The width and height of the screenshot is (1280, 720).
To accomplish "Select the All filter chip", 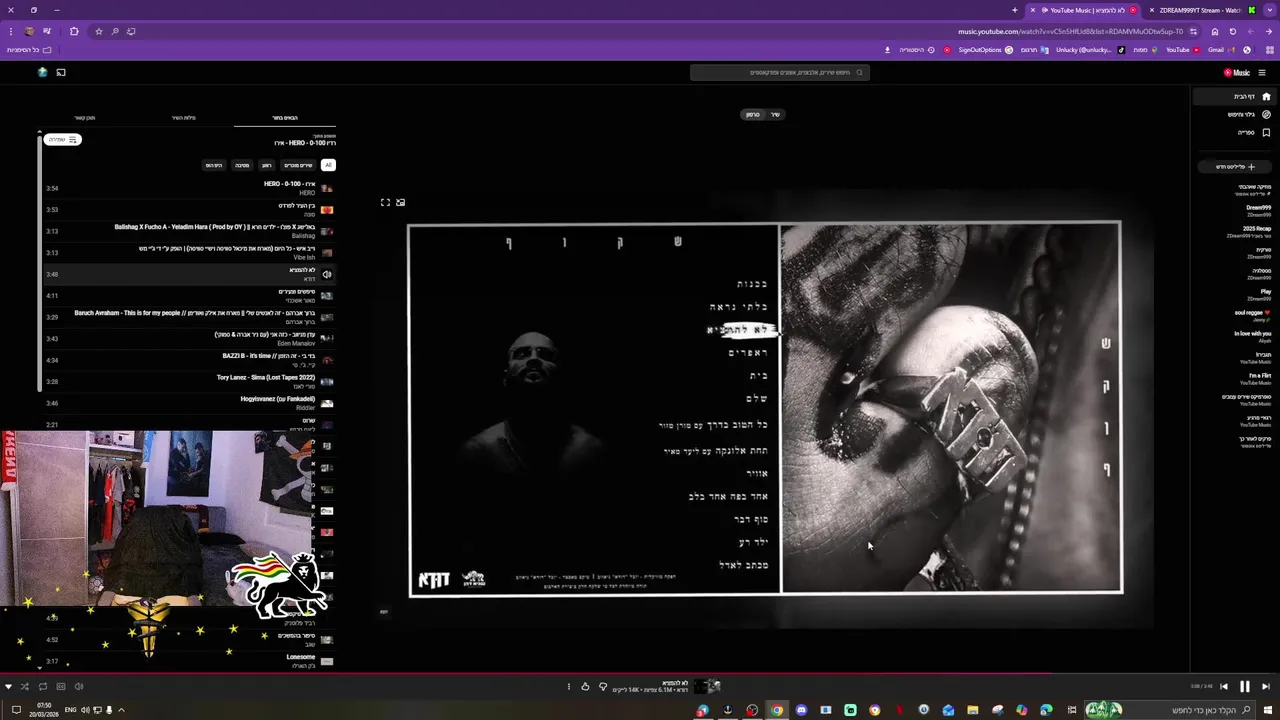I will [328, 165].
